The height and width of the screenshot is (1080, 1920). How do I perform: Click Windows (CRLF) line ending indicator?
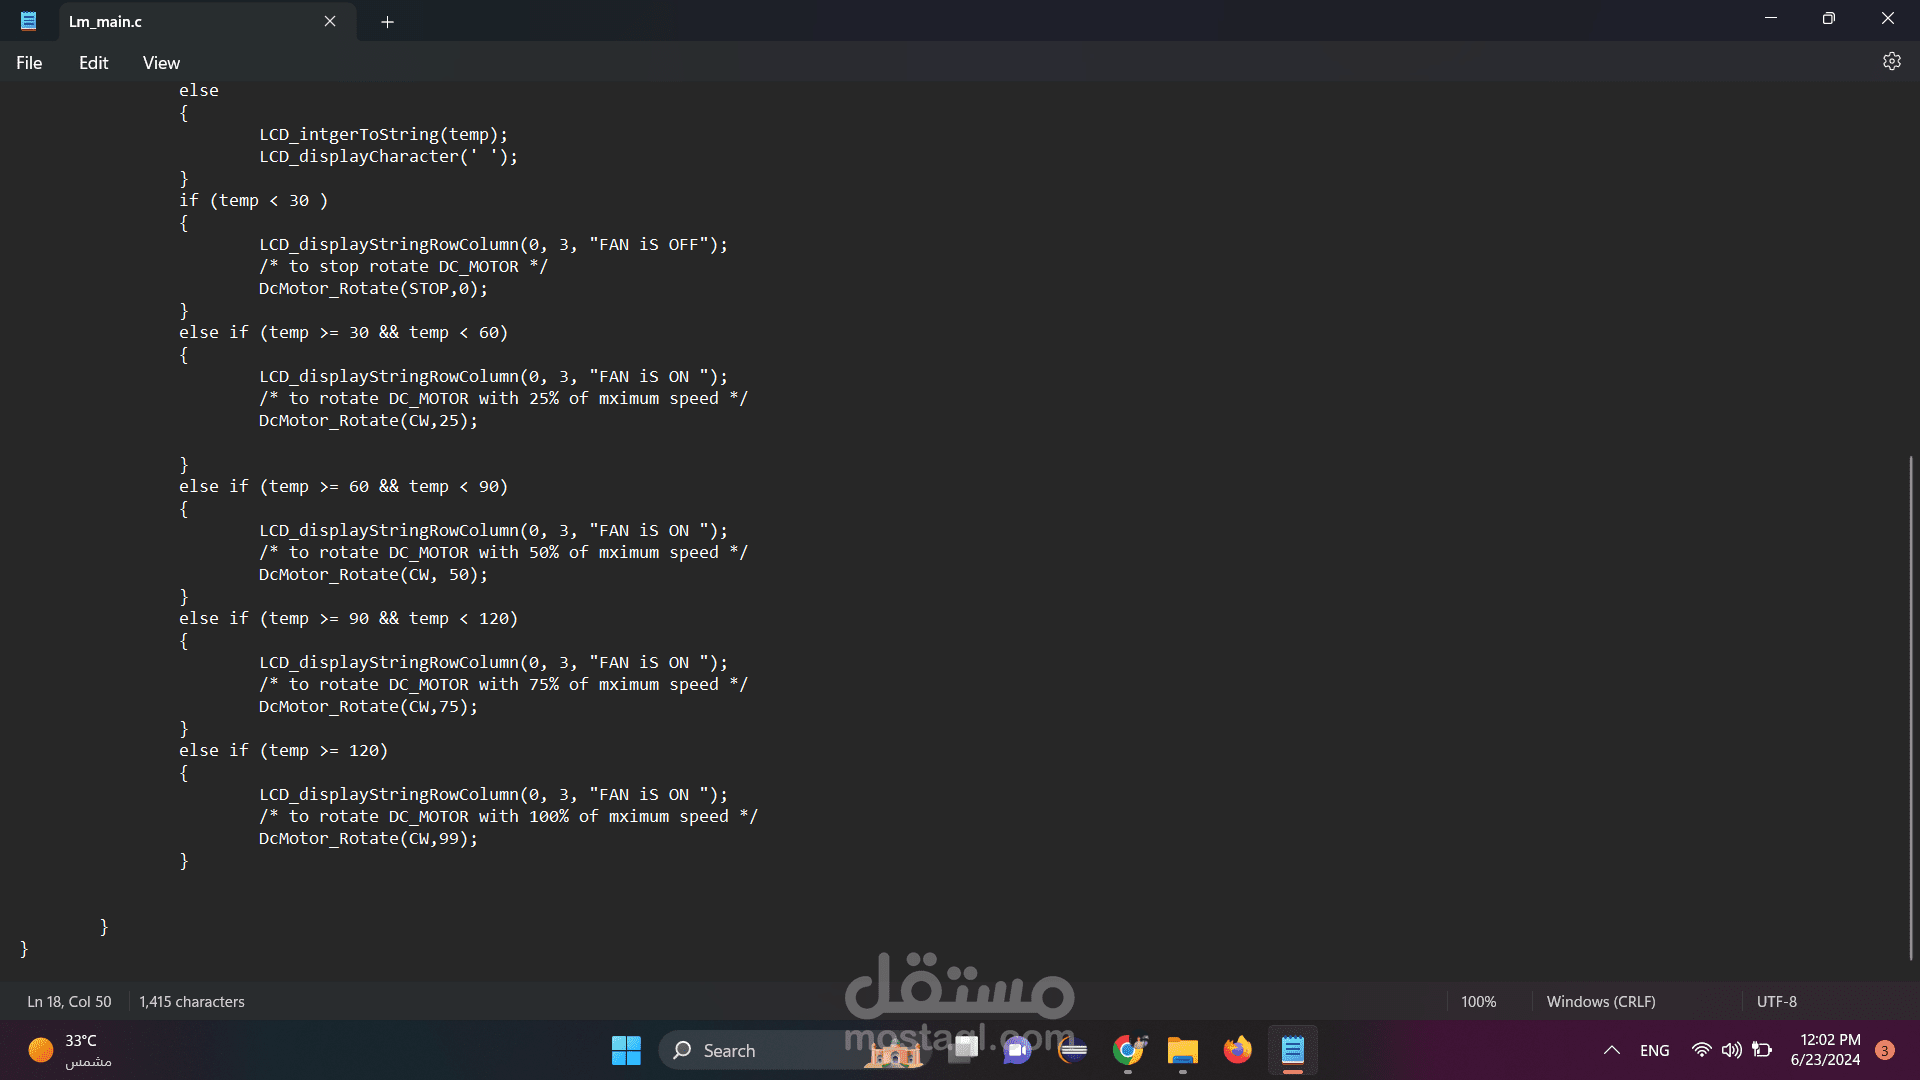(1600, 1001)
